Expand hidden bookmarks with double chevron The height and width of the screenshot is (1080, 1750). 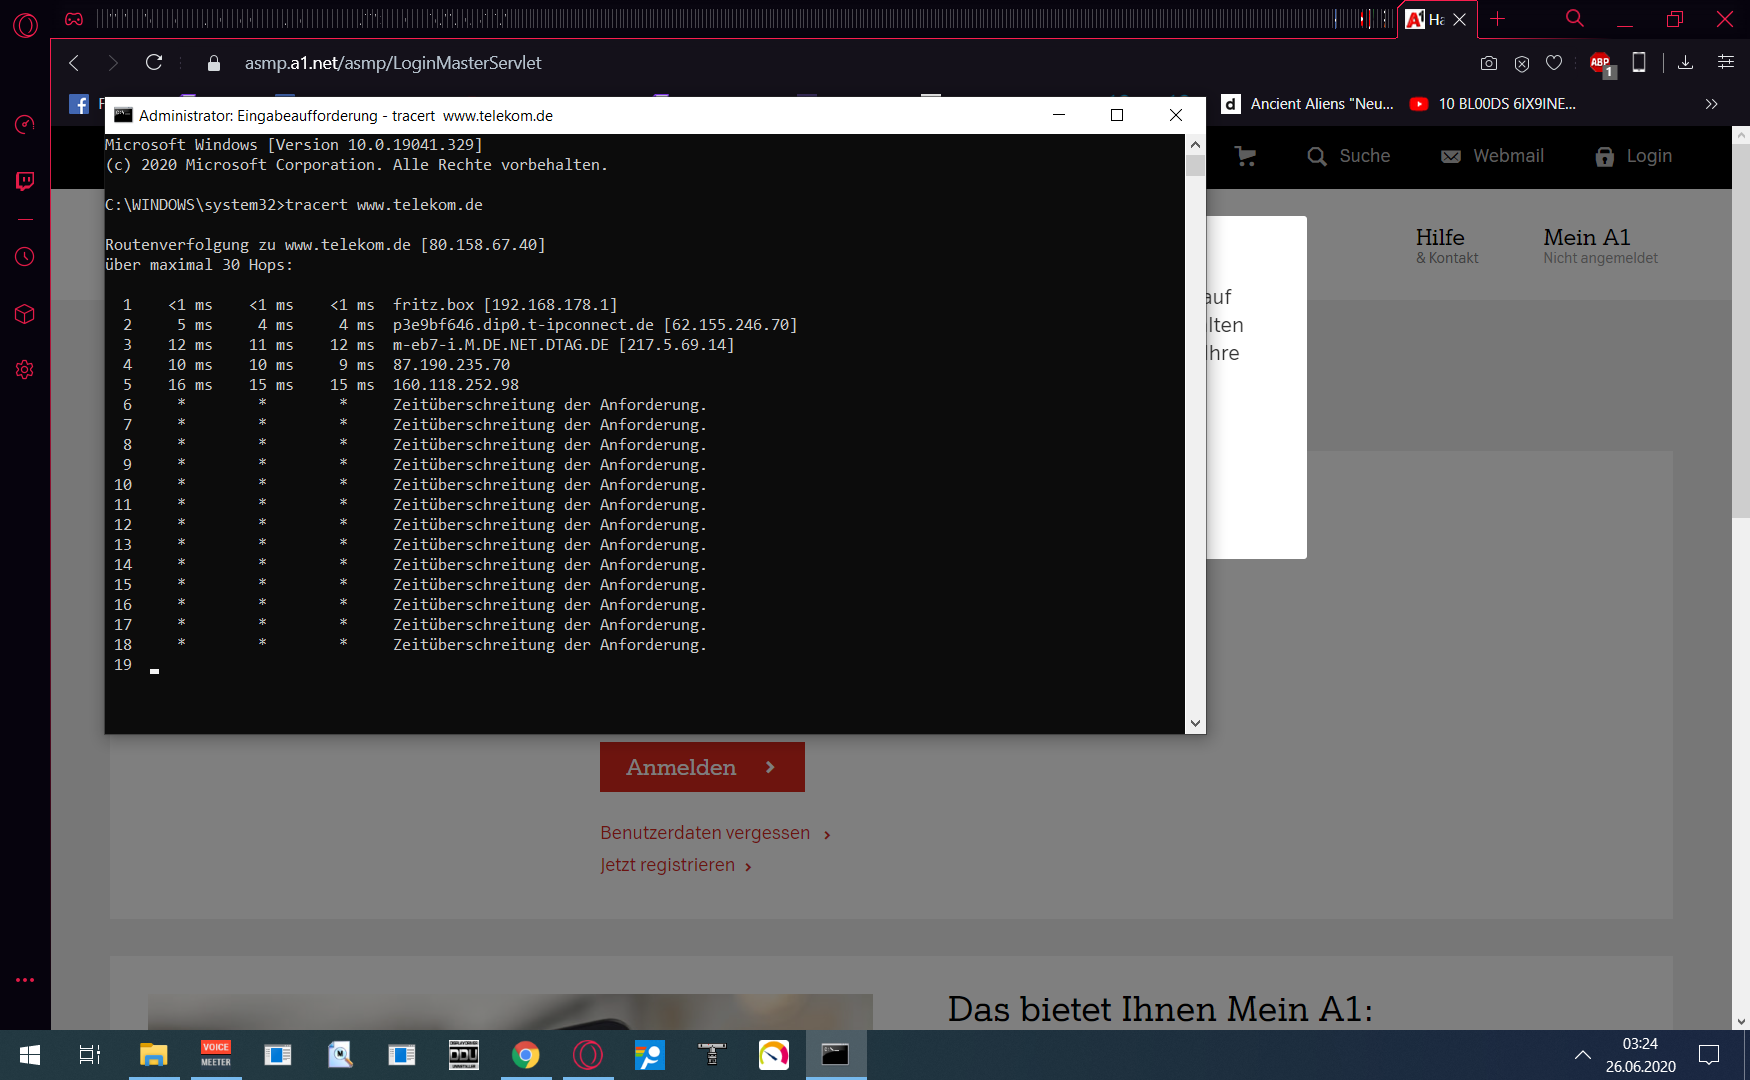click(1712, 104)
